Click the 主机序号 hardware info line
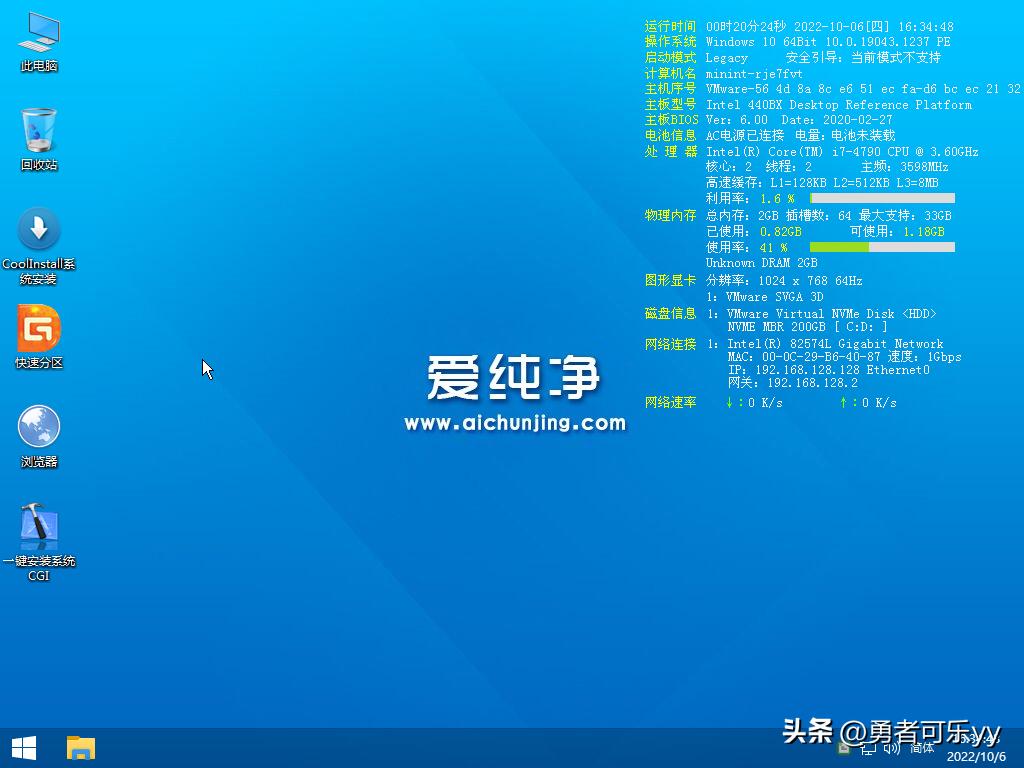This screenshot has width=1024, height=768. [x=671, y=89]
